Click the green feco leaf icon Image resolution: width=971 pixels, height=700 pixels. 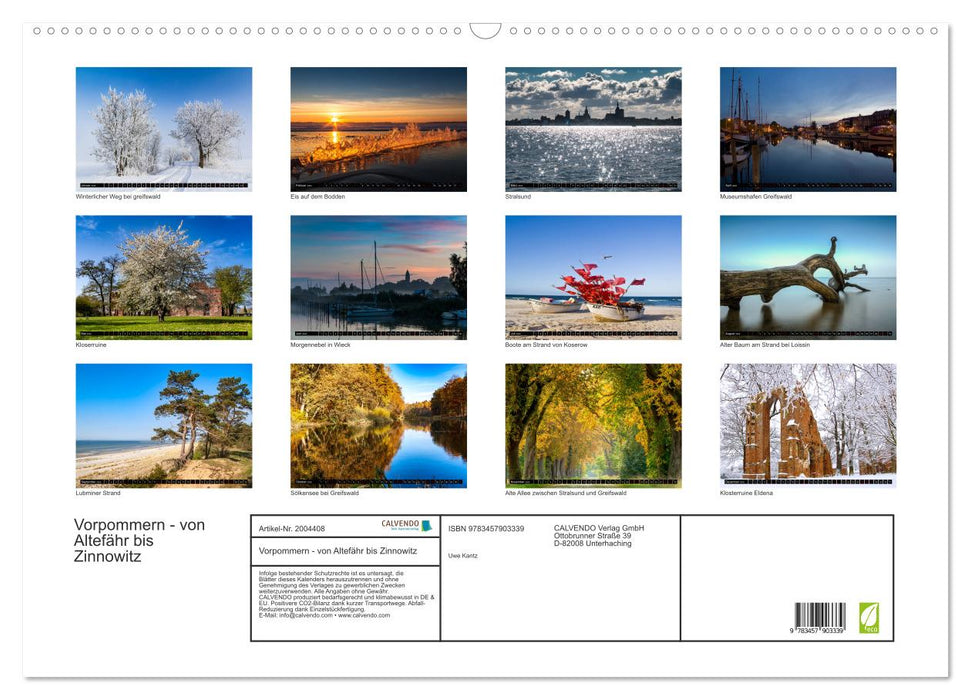click(869, 617)
